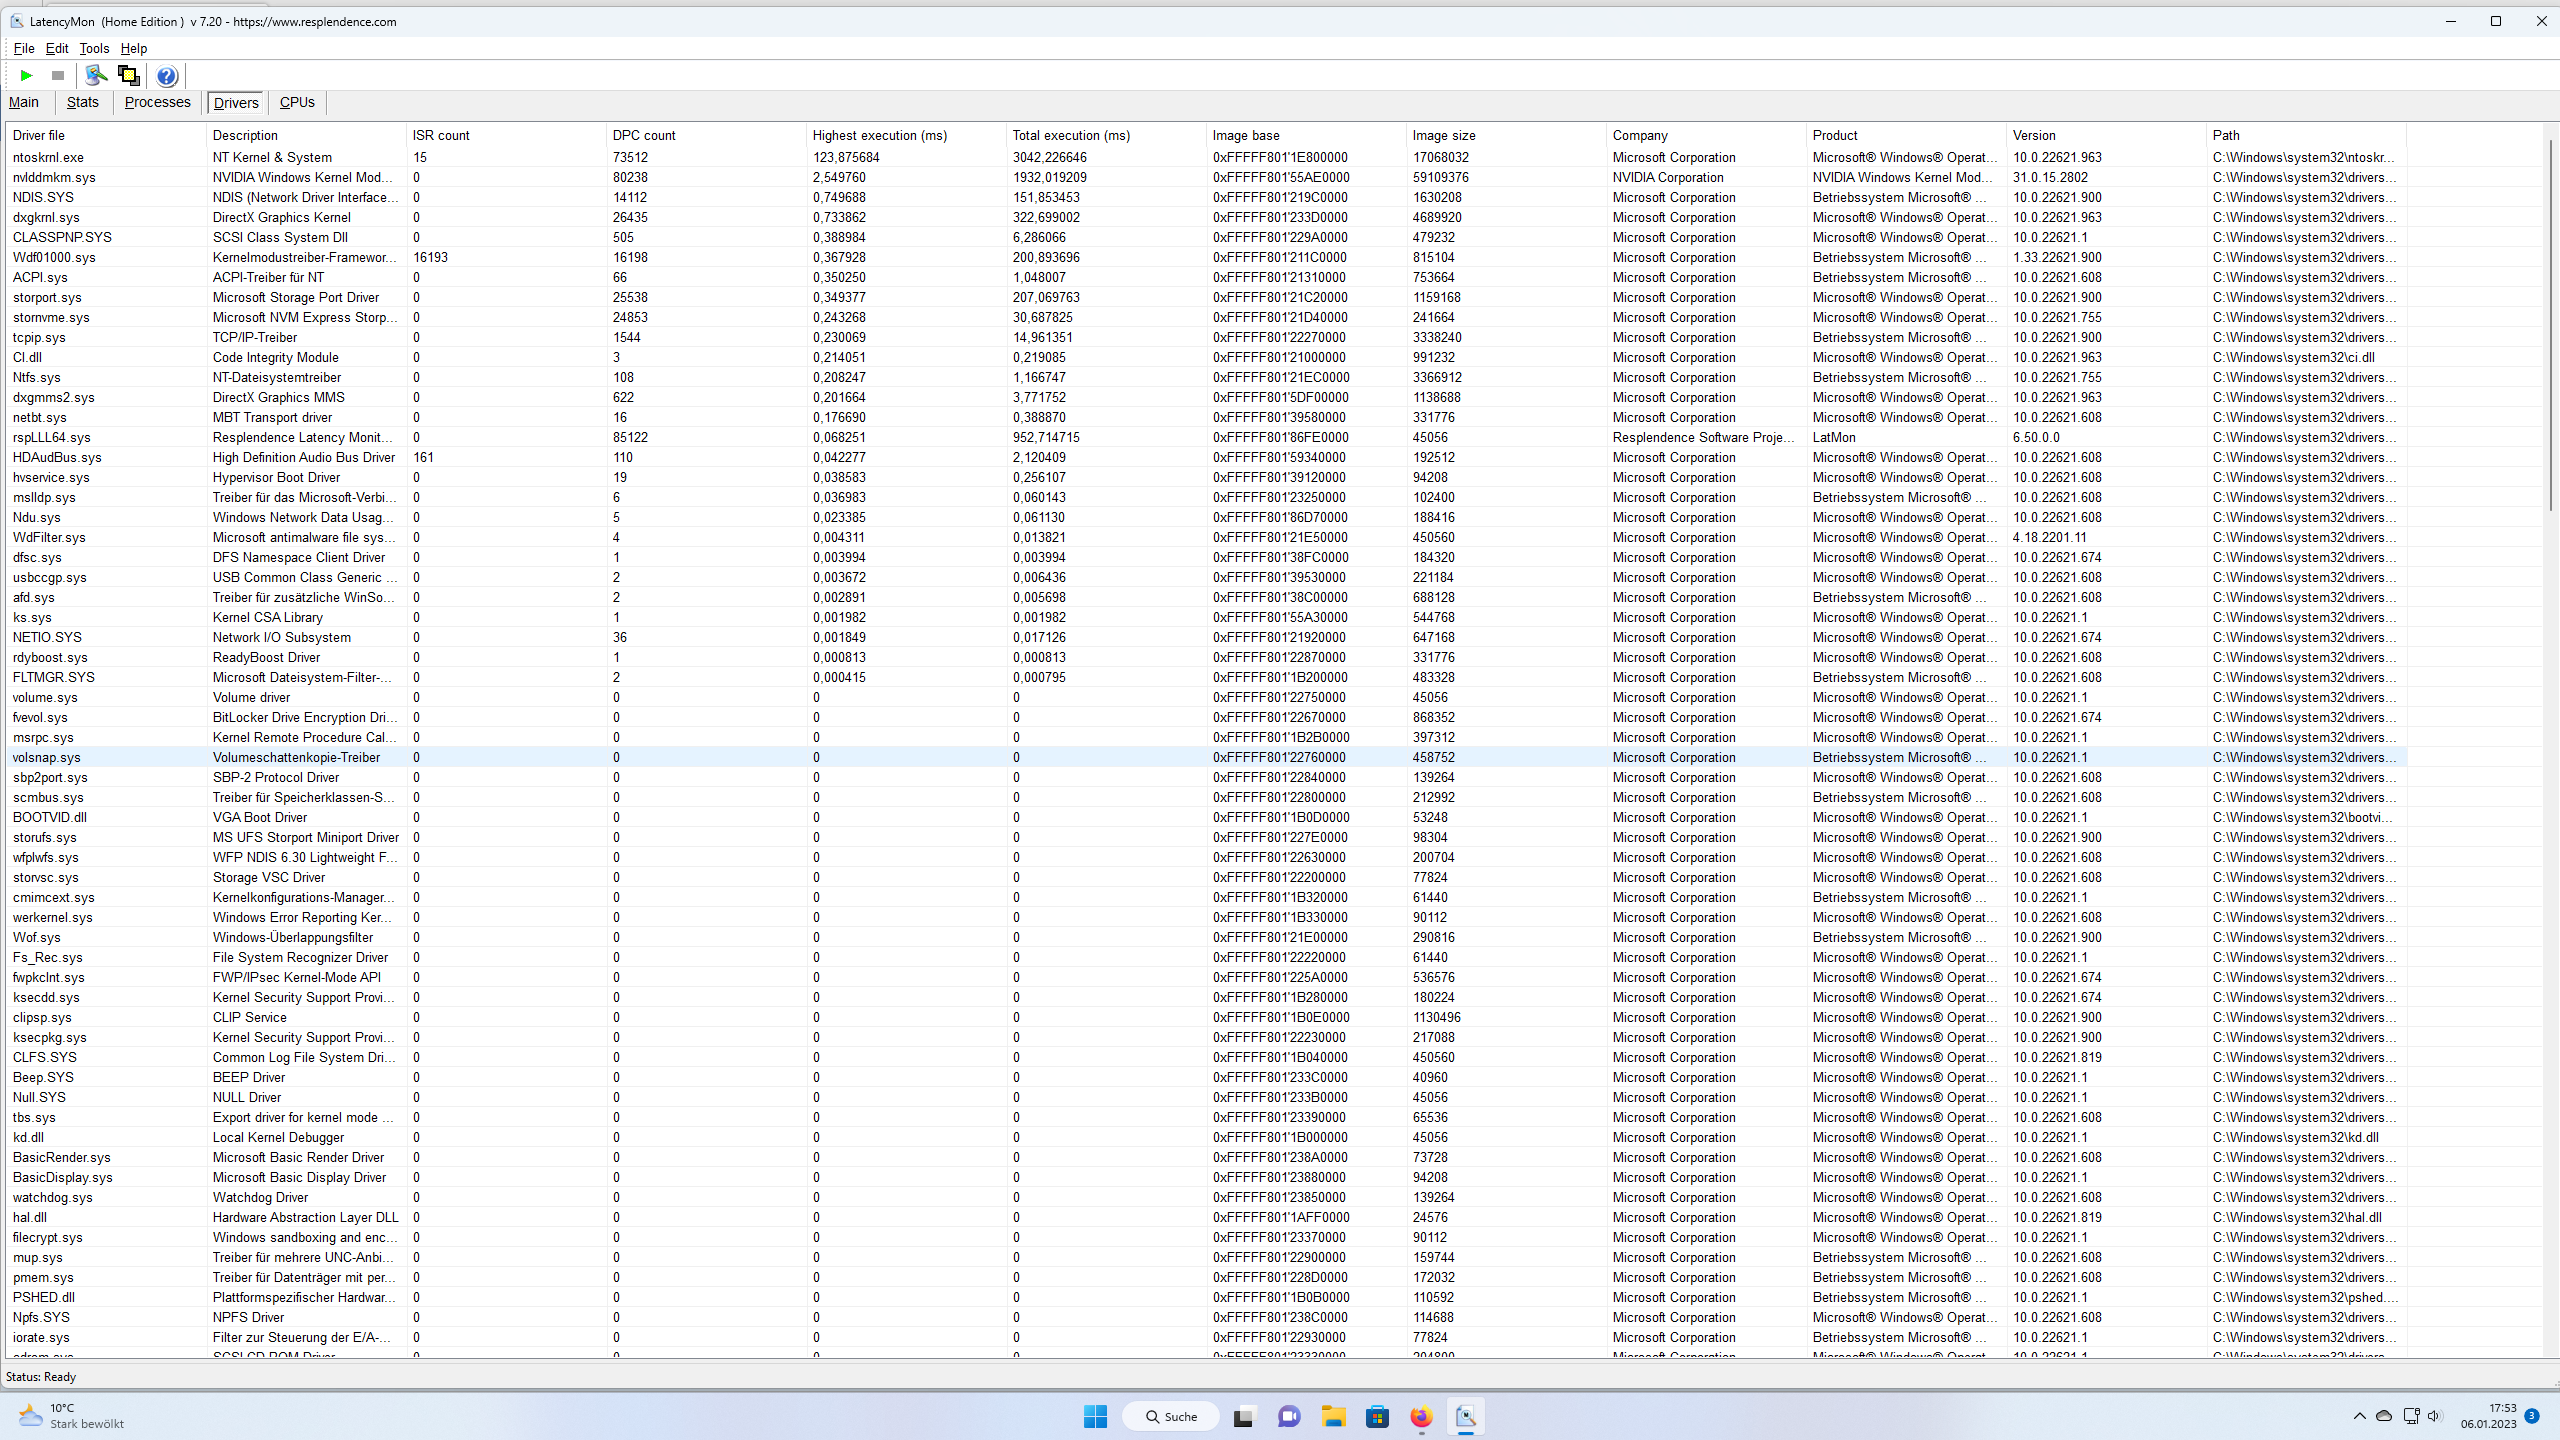Open the Tools menu
This screenshot has width=2560, height=1440.
pos(94,48)
